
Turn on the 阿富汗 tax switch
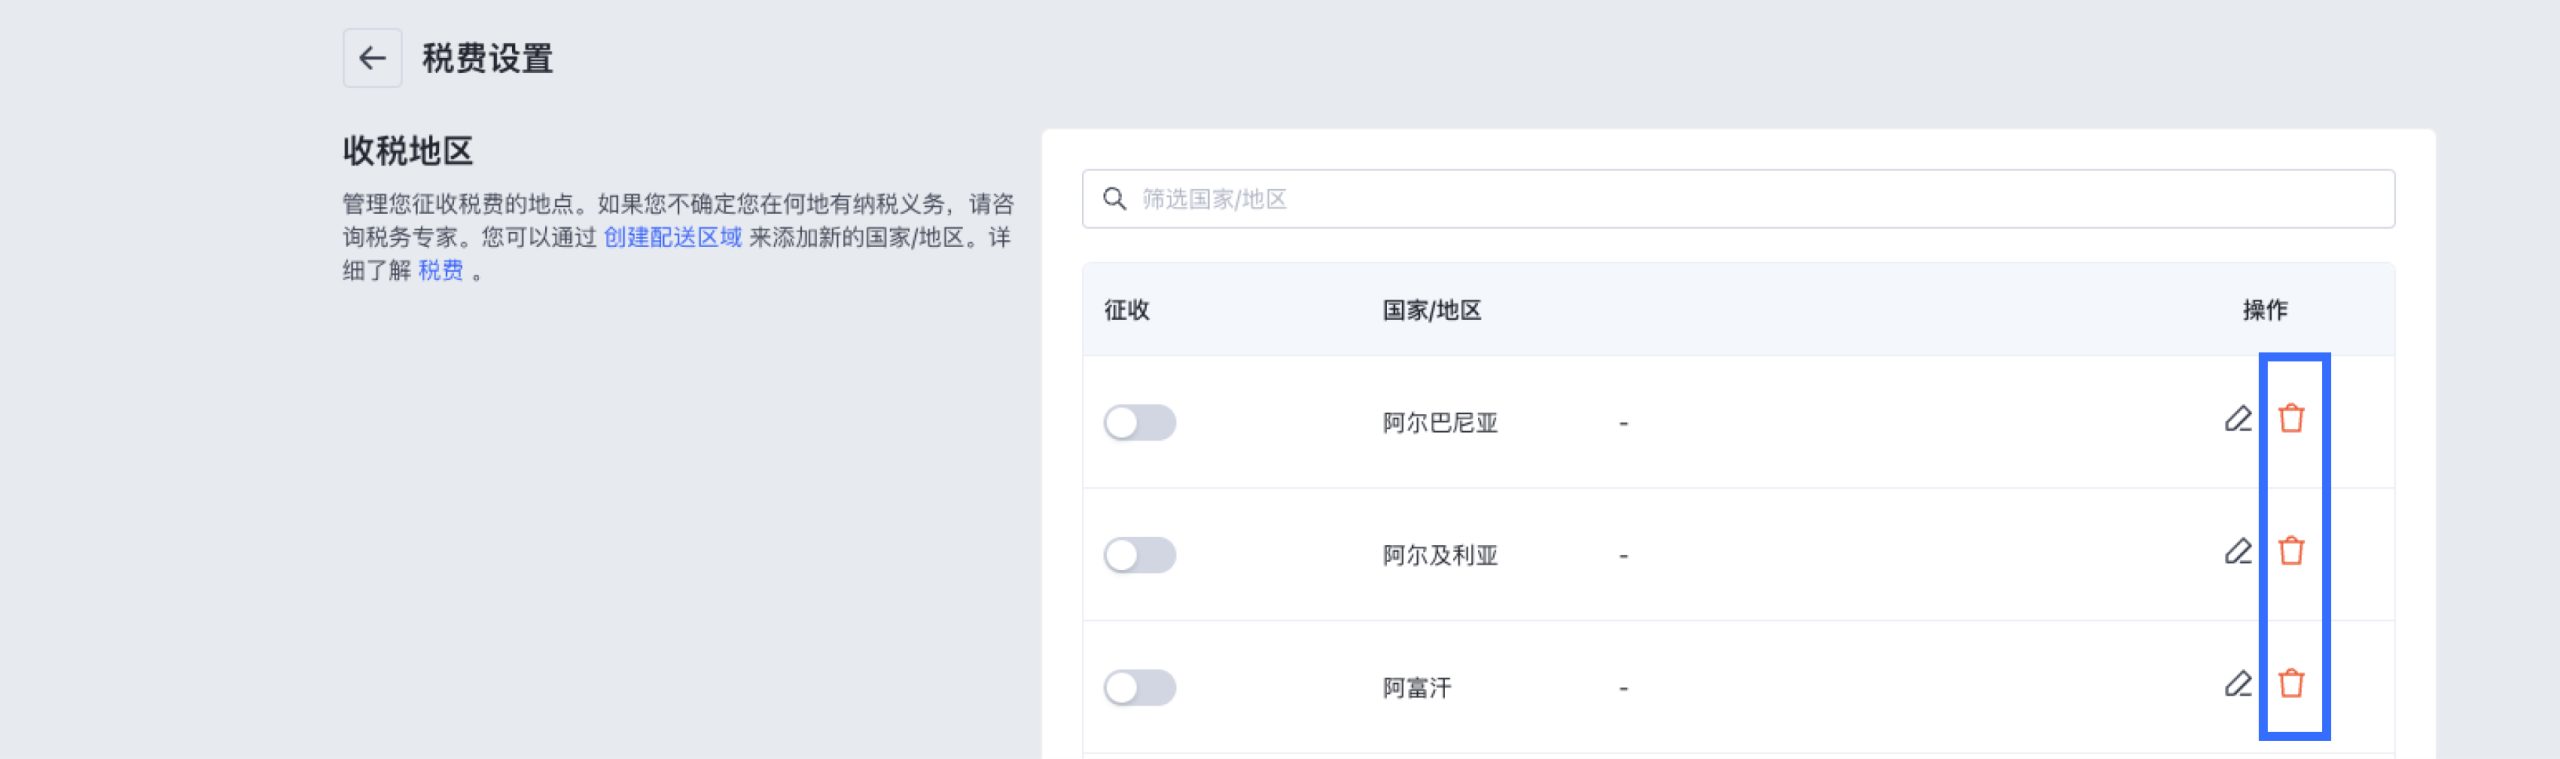(1139, 688)
